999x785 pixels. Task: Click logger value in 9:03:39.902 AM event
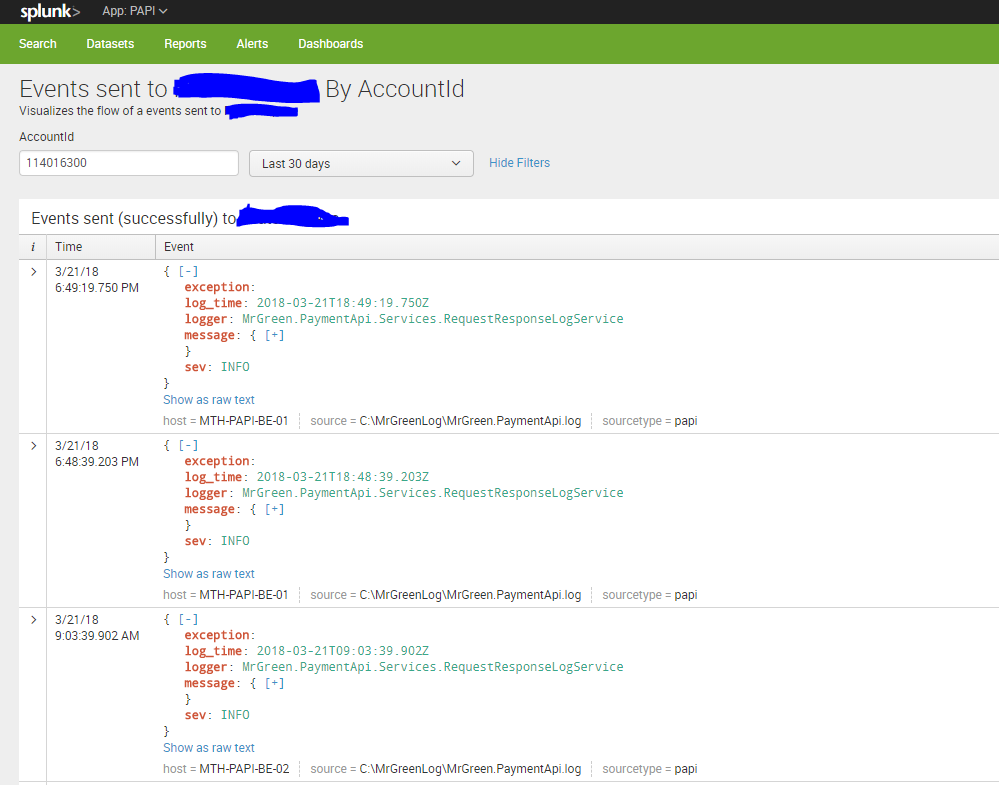433,667
